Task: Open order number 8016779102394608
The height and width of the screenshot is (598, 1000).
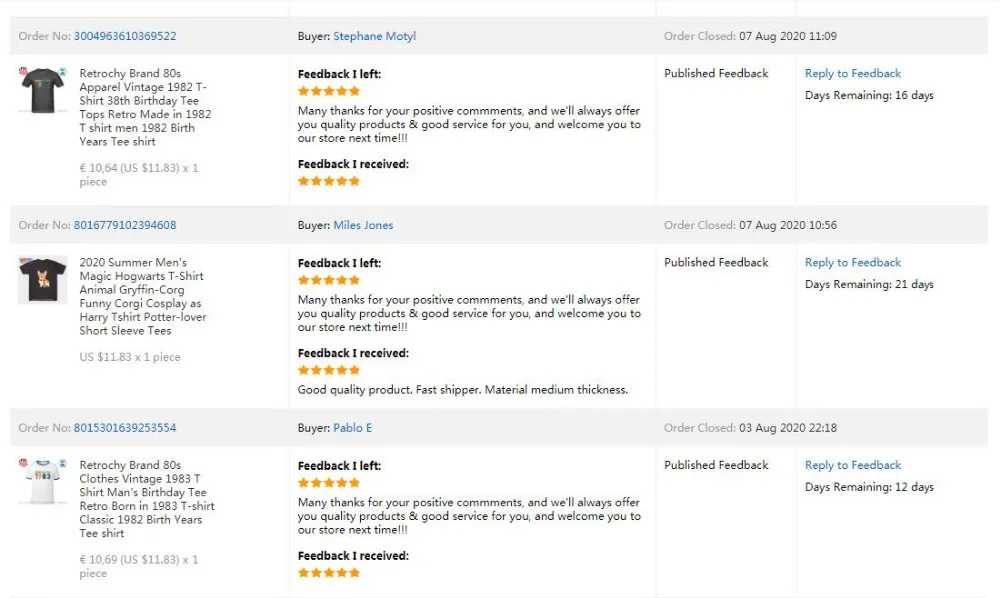Action: point(125,225)
